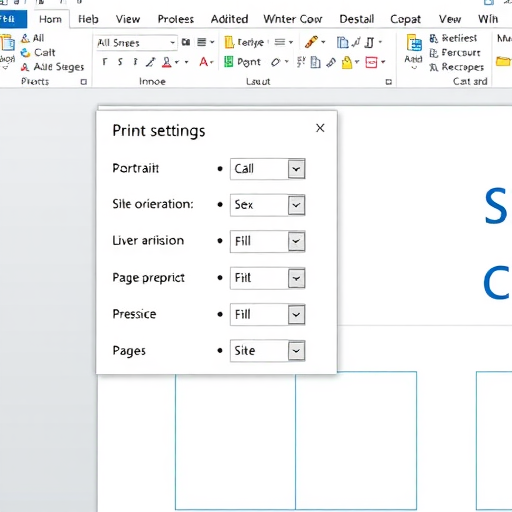Click the red font color A icon
This screenshot has height=512, width=512.
(203, 62)
